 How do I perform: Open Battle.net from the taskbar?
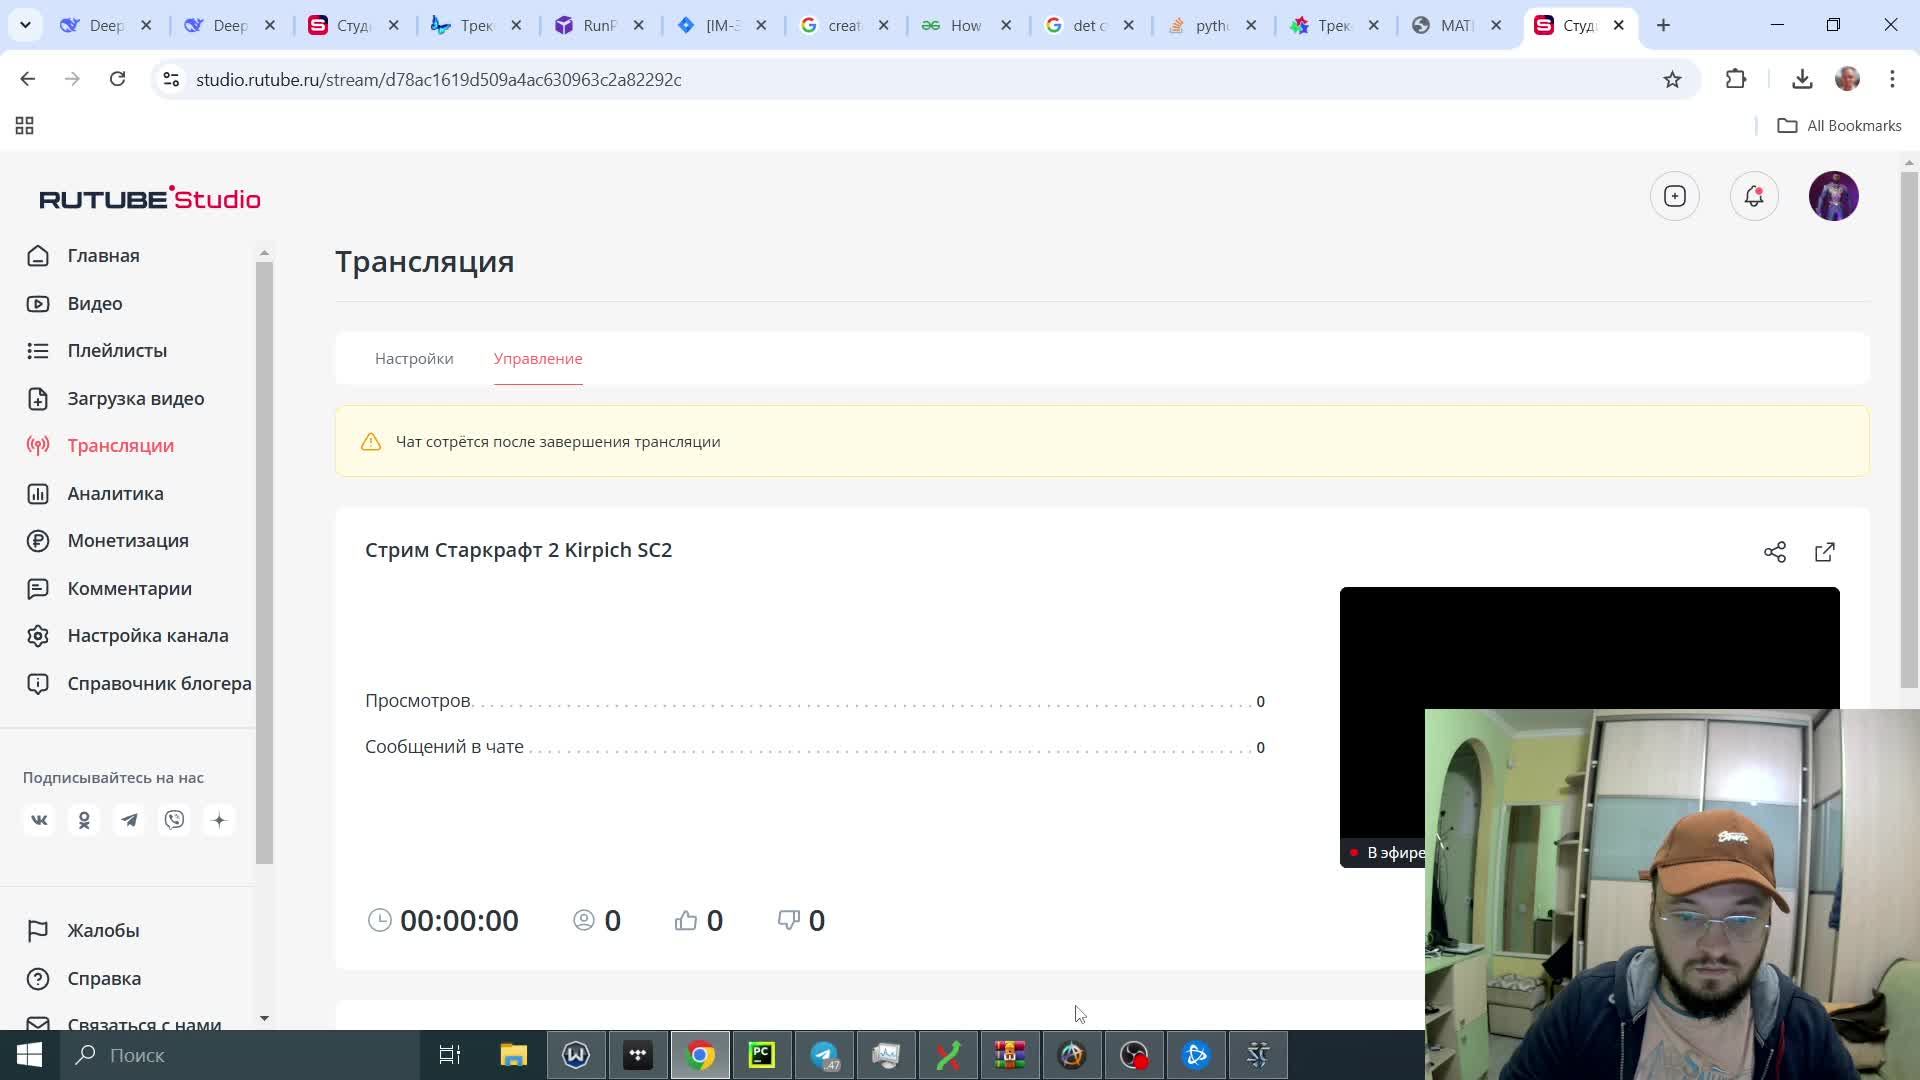click(x=1197, y=1055)
